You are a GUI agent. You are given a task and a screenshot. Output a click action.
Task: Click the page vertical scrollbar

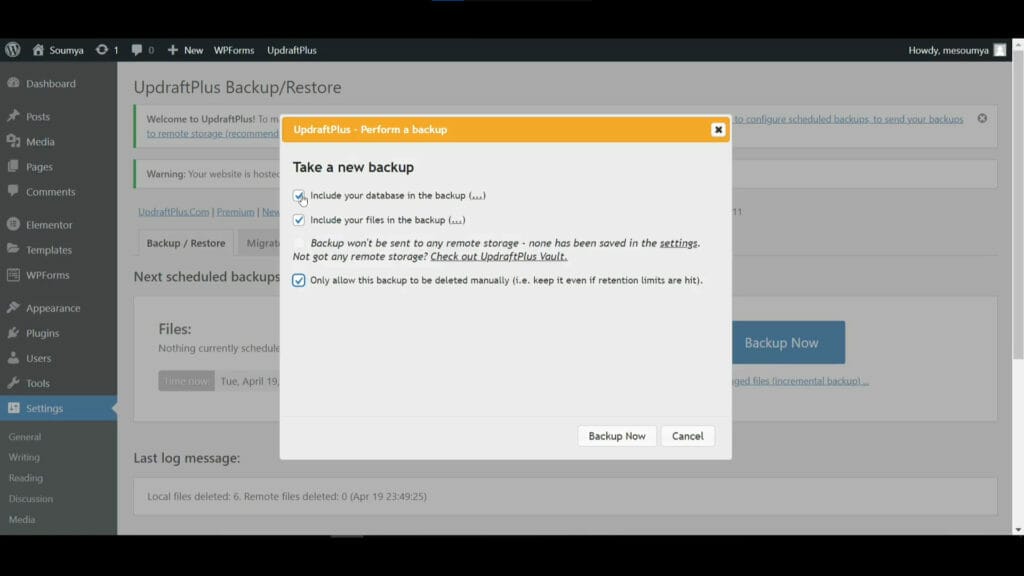click(1018, 204)
